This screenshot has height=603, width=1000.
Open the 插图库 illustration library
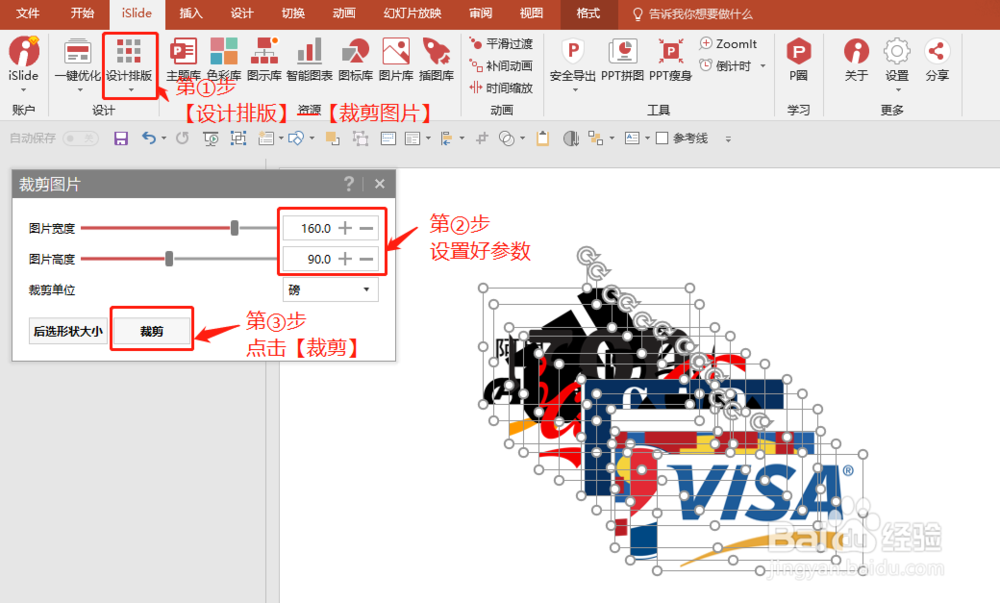(x=436, y=59)
